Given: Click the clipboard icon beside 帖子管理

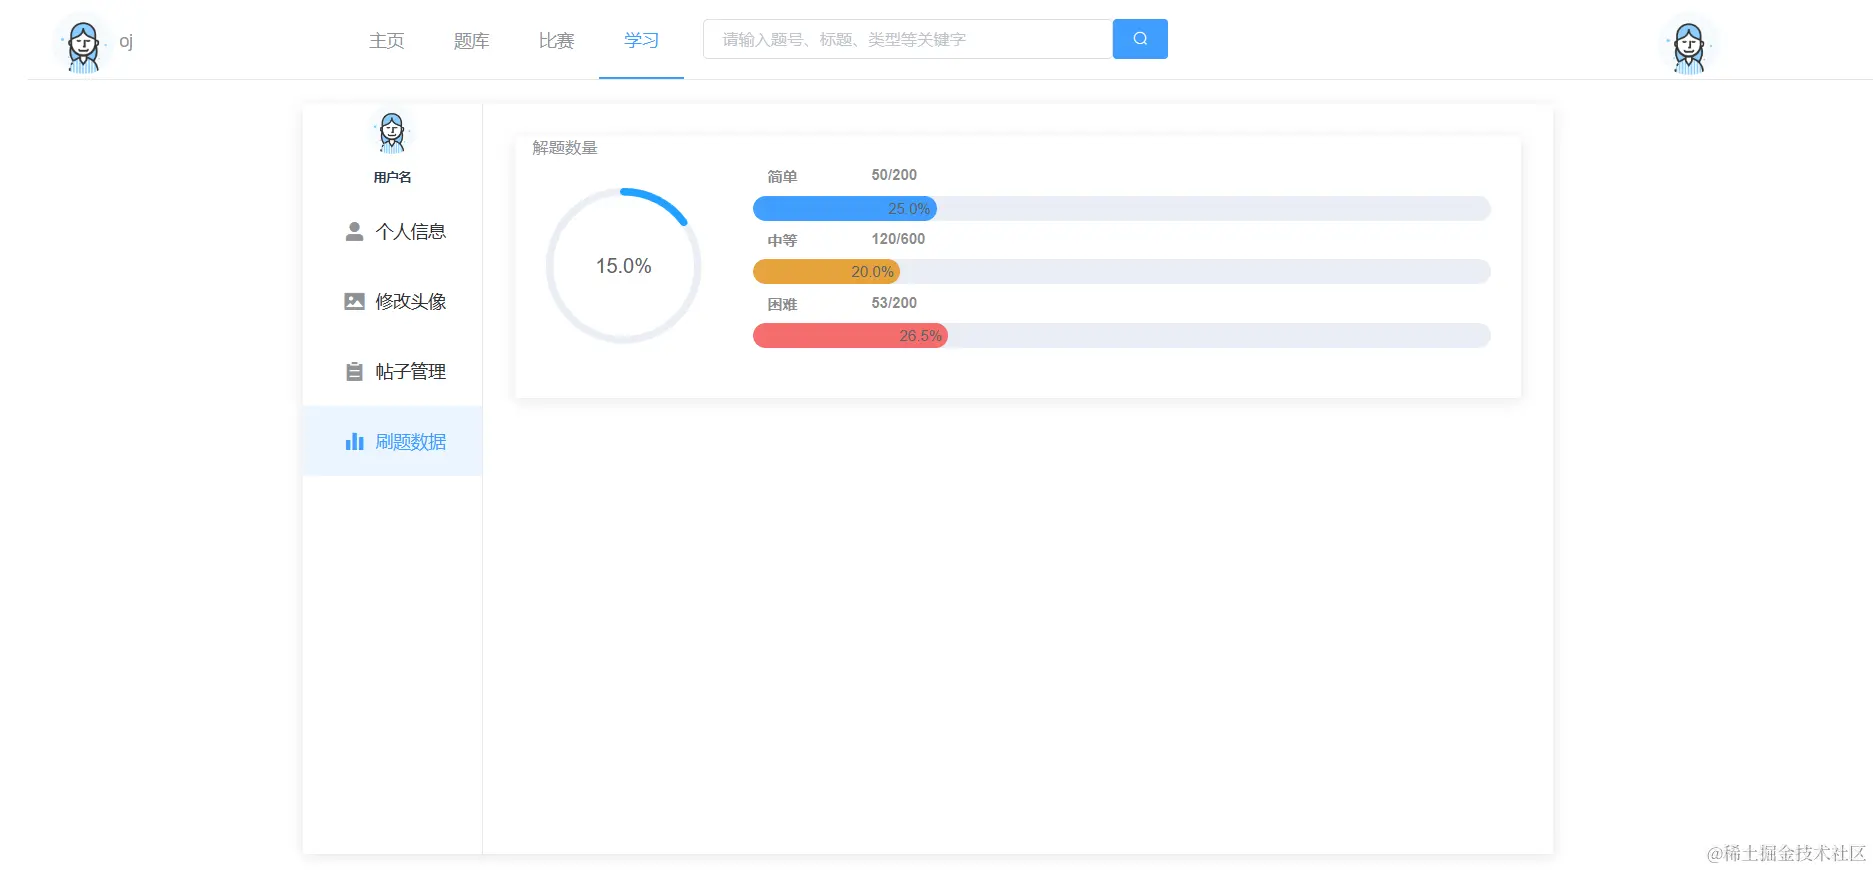Looking at the screenshot, I should 354,372.
